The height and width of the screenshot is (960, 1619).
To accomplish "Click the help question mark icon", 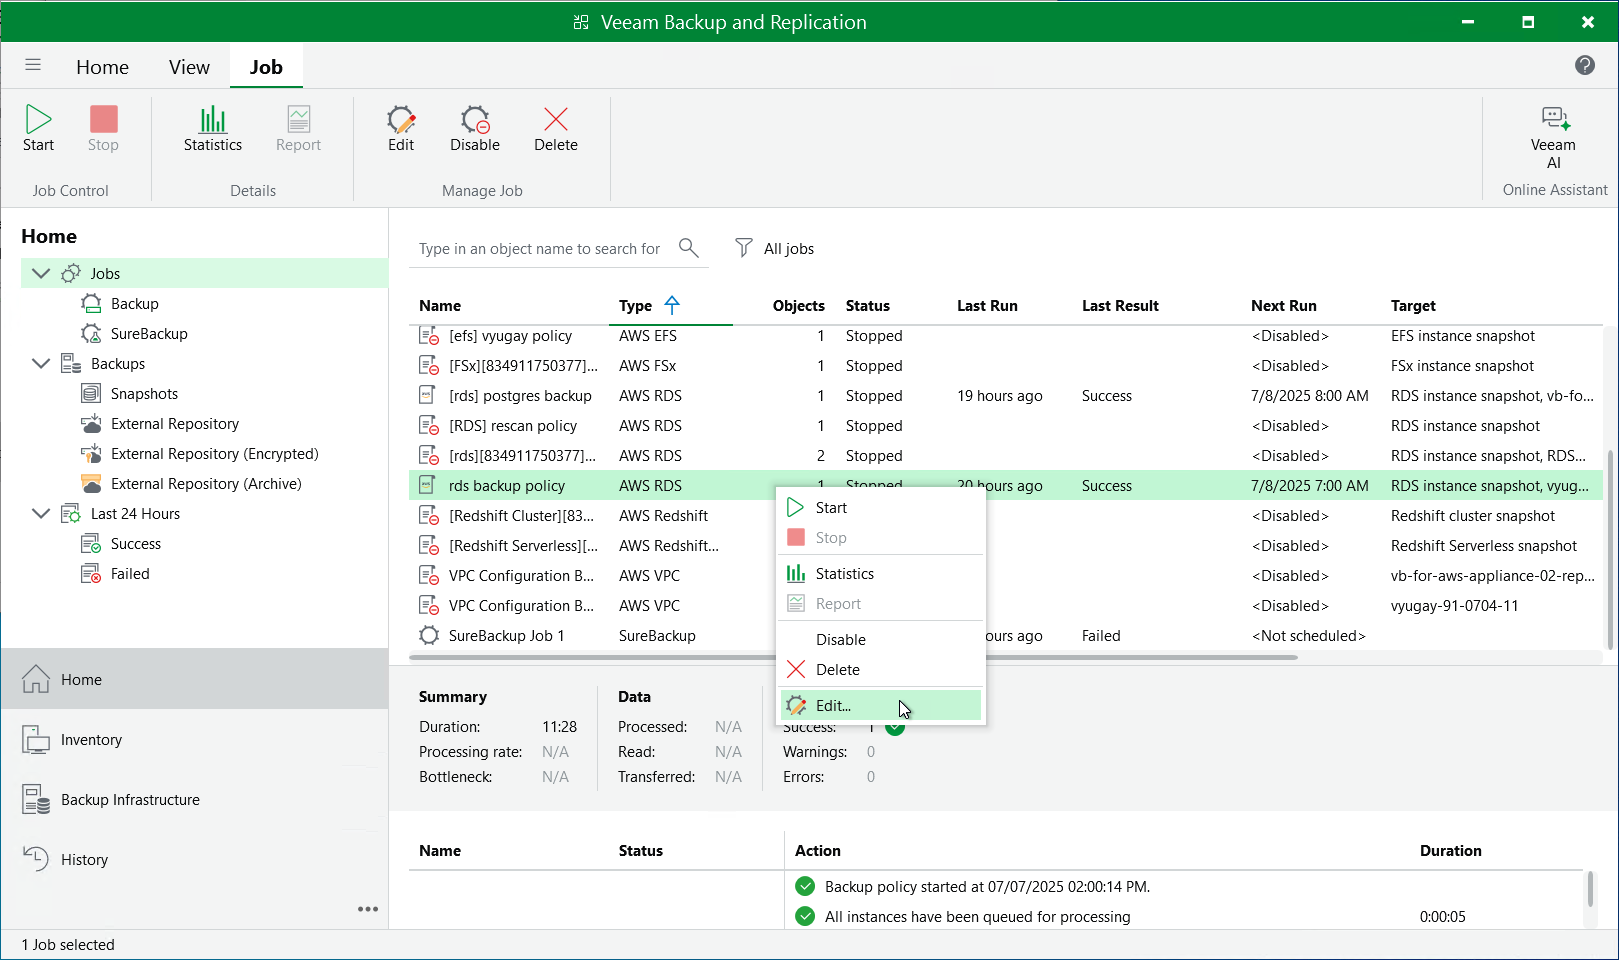I will (1584, 65).
